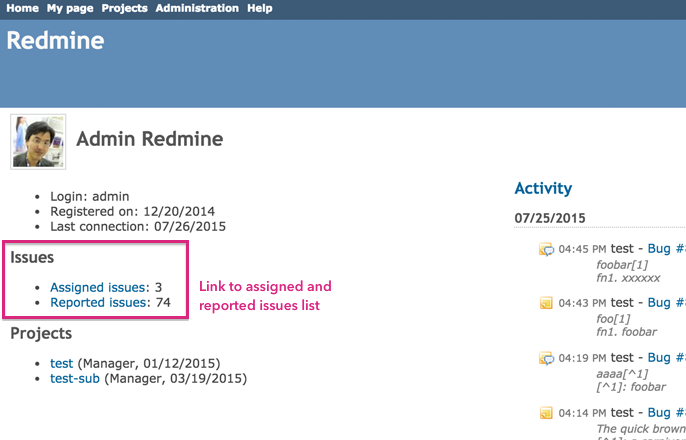Click the 'foobar[1]' activity description
This screenshot has height=440, width=686.
tap(622, 265)
